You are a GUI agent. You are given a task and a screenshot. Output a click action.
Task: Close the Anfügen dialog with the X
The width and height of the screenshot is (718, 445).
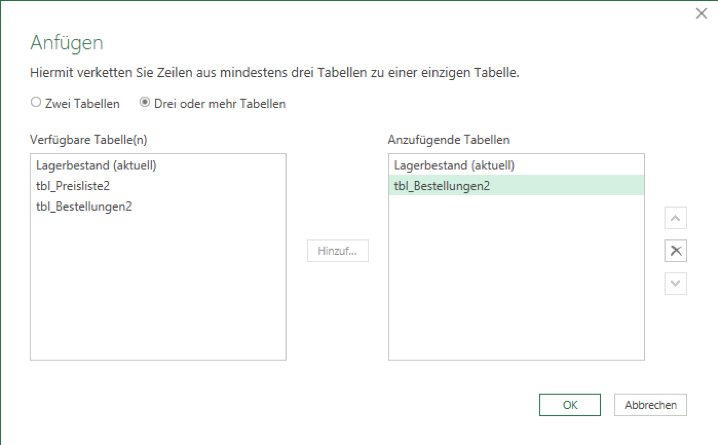point(702,13)
